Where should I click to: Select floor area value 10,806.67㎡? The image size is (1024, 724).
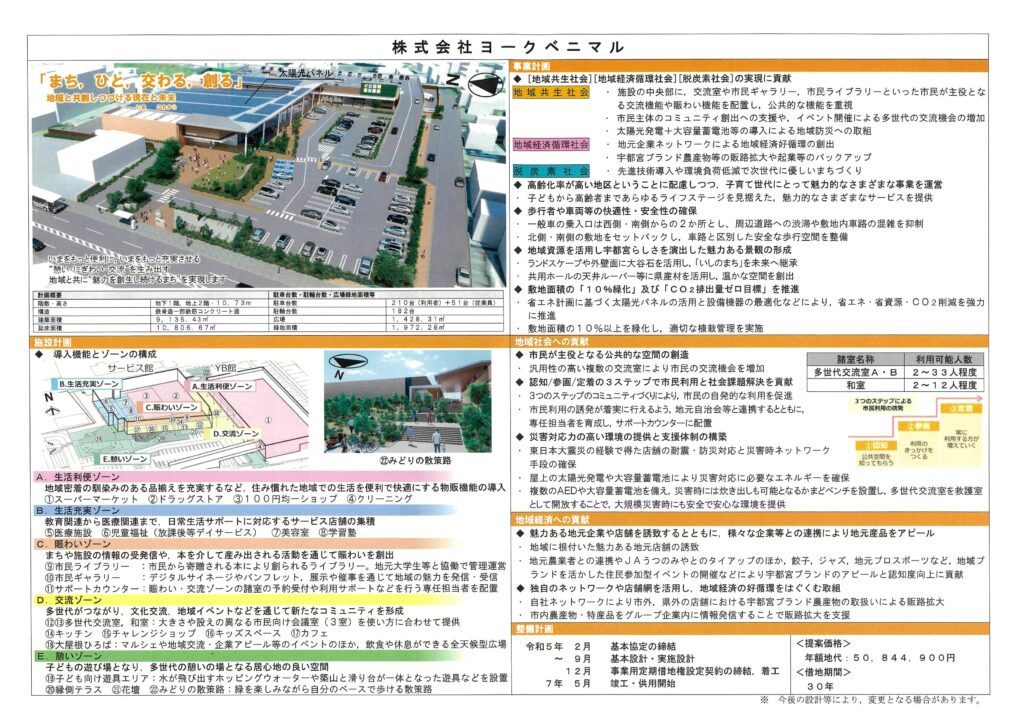(185, 328)
